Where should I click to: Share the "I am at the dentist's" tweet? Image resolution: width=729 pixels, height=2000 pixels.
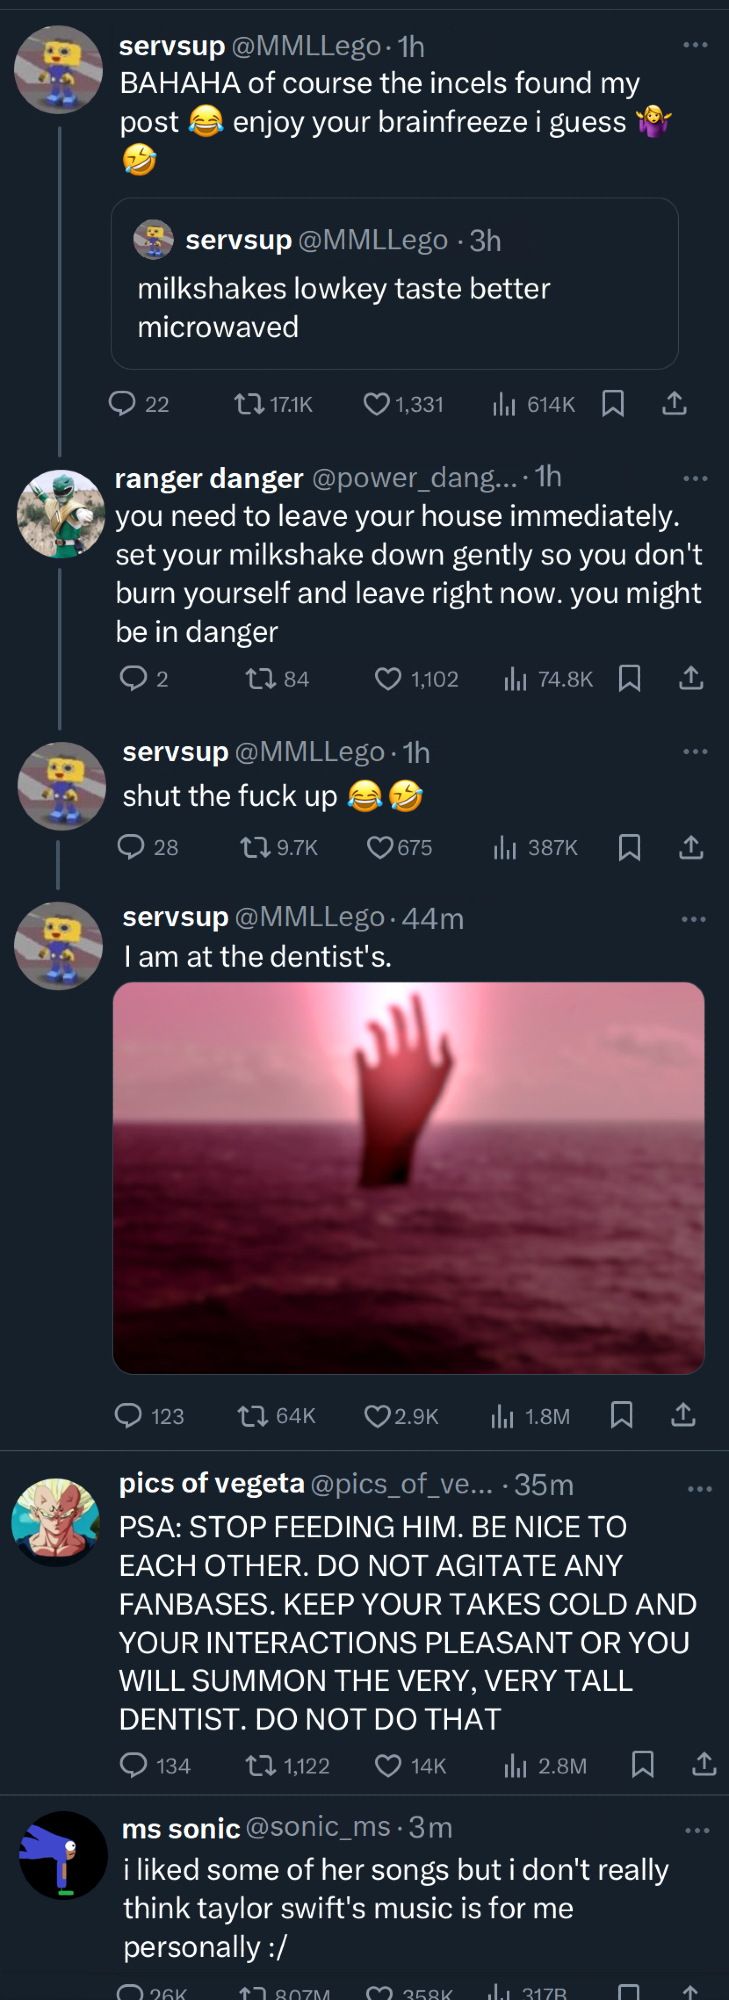683,1415
